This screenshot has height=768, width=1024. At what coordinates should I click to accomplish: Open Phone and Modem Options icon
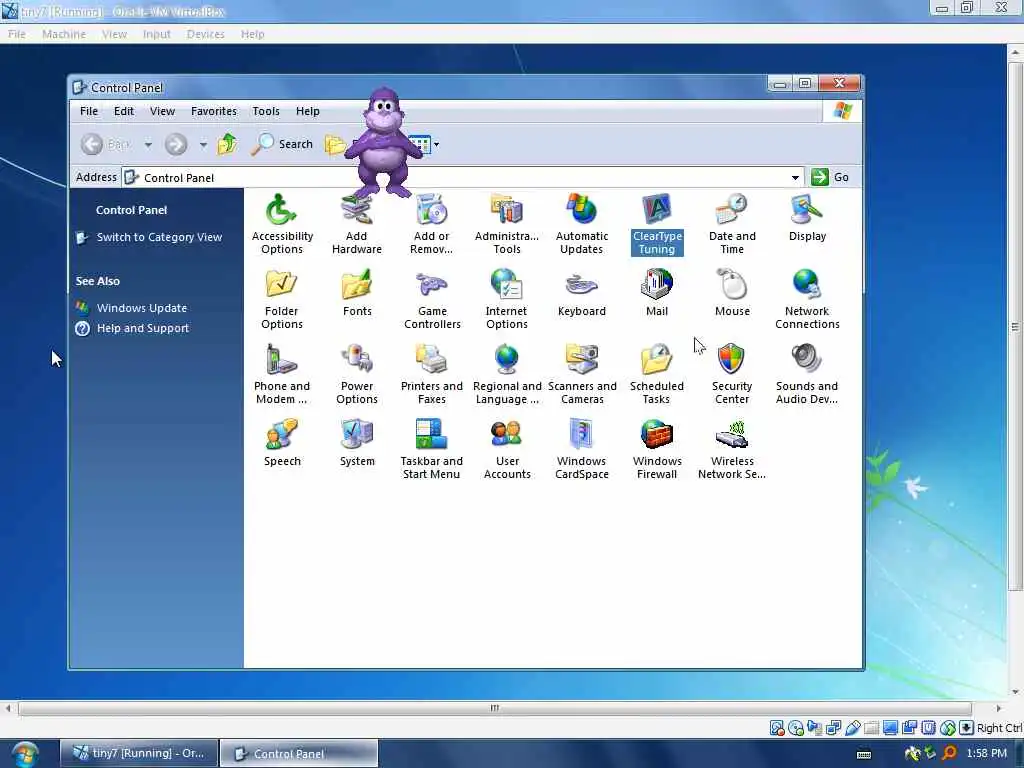pyautogui.click(x=281, y=374)
